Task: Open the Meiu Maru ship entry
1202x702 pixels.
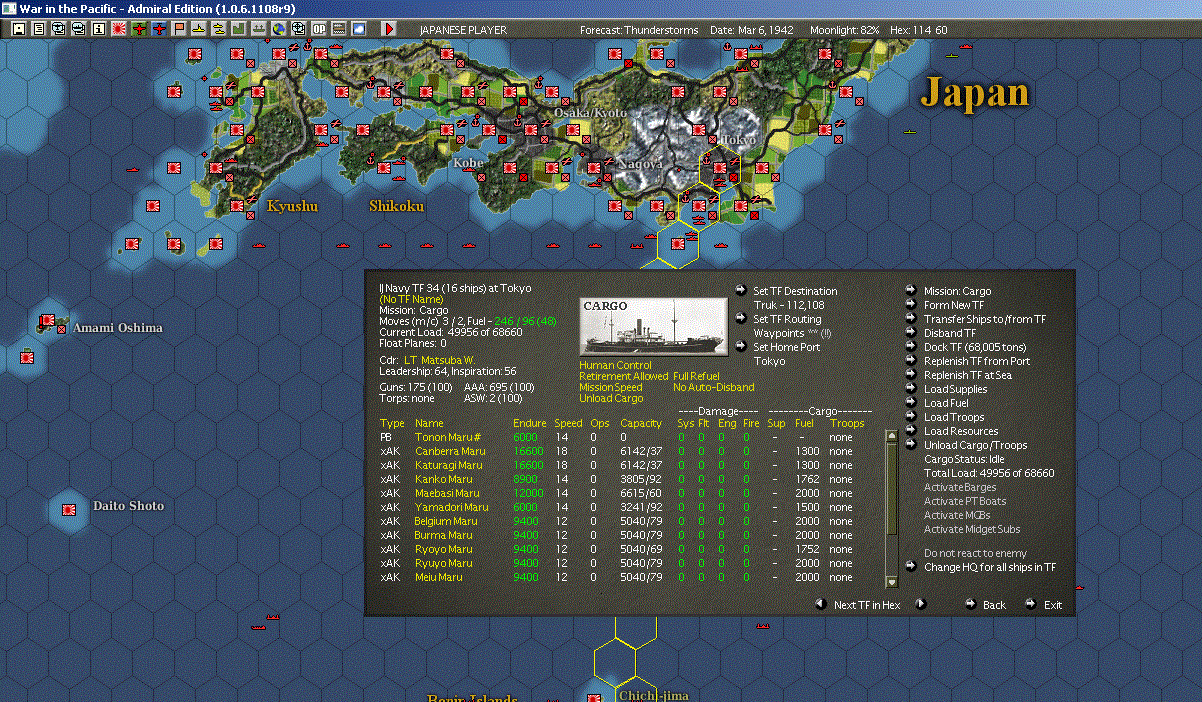Action: point(438,577)
